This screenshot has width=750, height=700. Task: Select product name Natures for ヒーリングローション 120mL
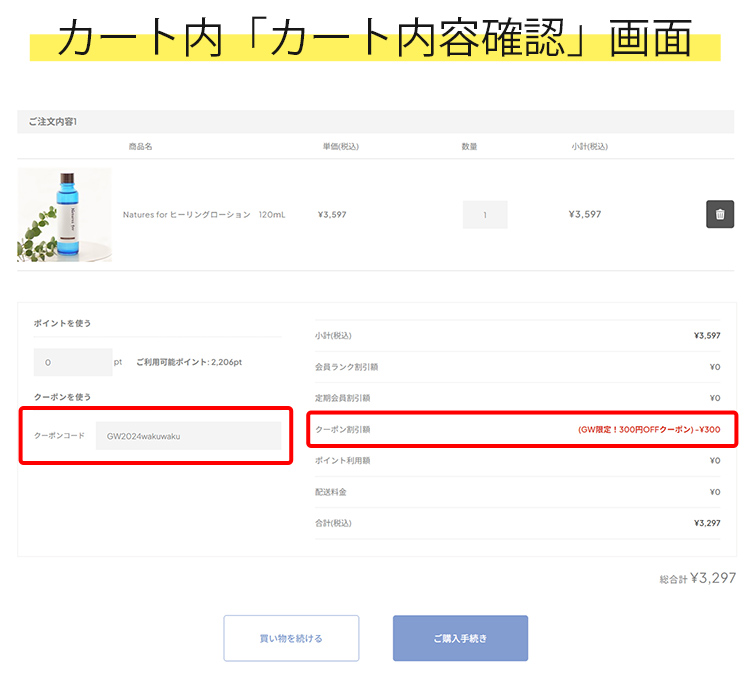(x=204, y=215)
